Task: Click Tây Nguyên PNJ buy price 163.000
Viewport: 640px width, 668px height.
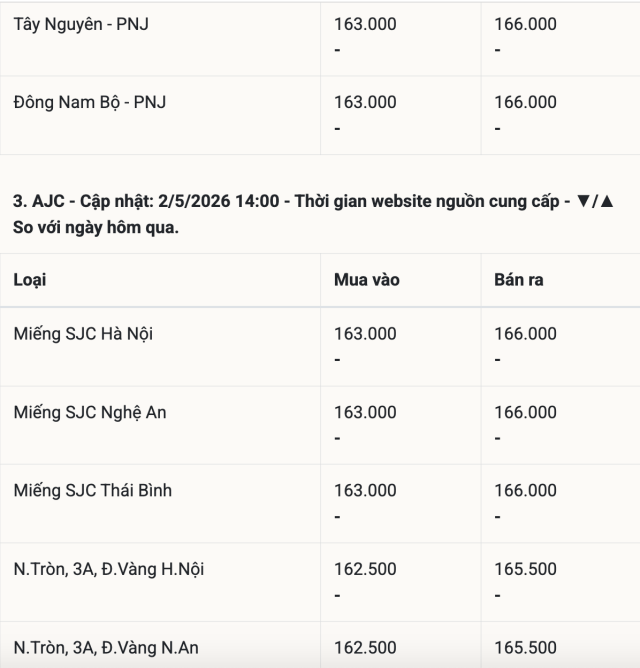Action: click(365, 24)
